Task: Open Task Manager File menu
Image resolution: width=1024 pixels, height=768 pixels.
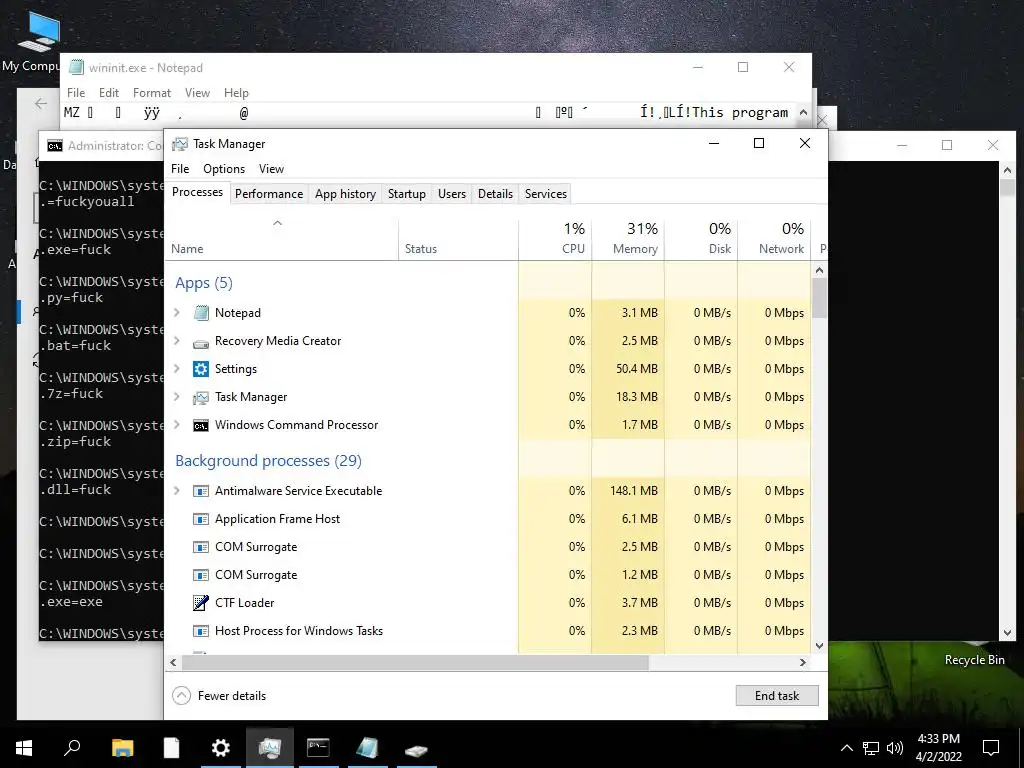Action: point(180,169)
